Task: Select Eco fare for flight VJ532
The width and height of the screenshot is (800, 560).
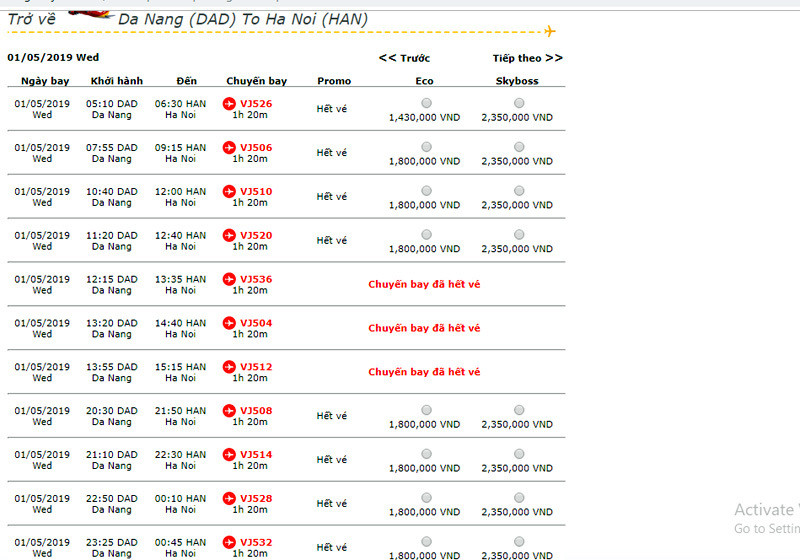Action: pyautogui.click(x=427, y=542)
